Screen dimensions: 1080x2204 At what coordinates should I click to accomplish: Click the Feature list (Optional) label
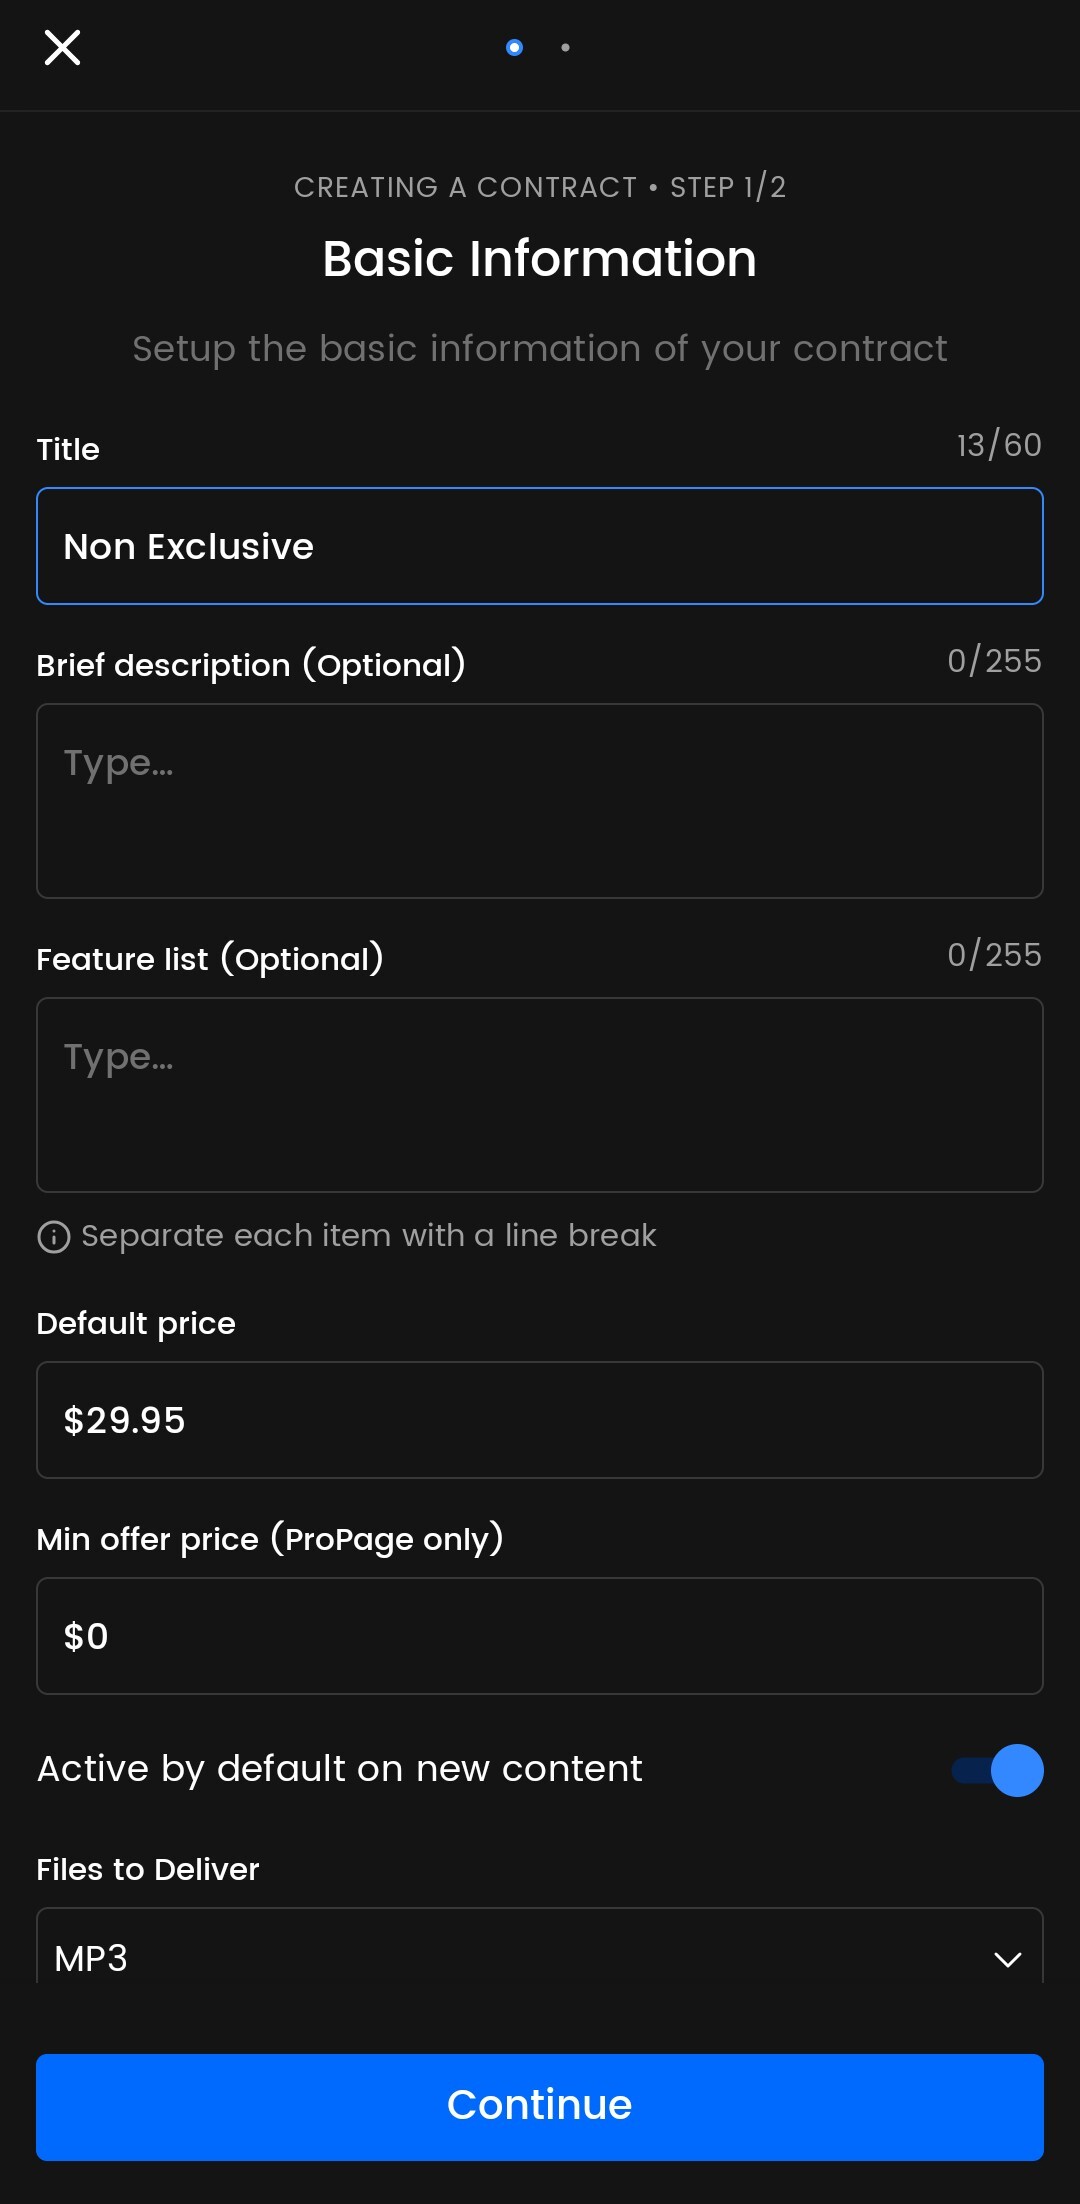(210, 959)
